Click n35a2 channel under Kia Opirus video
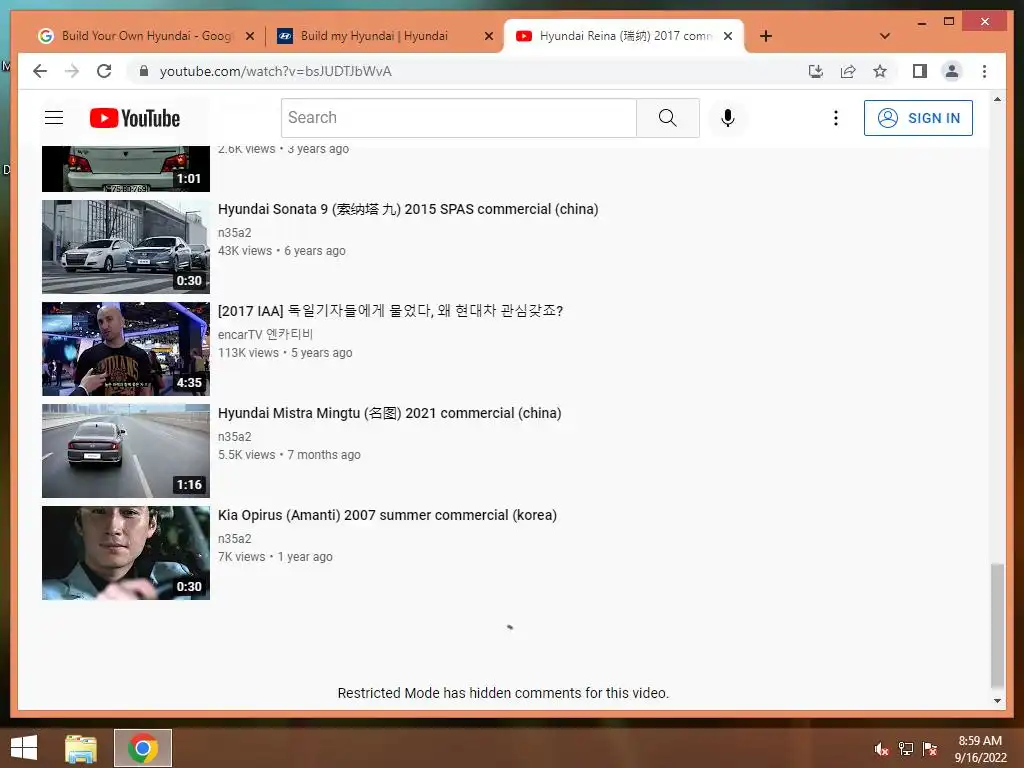The image size is (1024, 768). [x=234, y=538]
